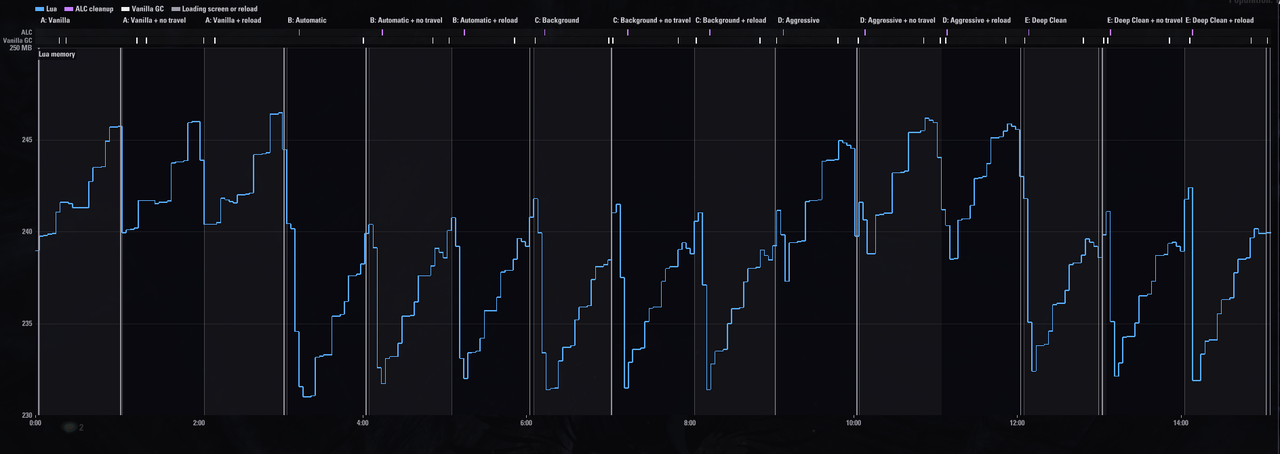The height and width of the screenshot is (454, 1280).
Task: Select the A: Vanilla + reload label
Action: [233, 20]
